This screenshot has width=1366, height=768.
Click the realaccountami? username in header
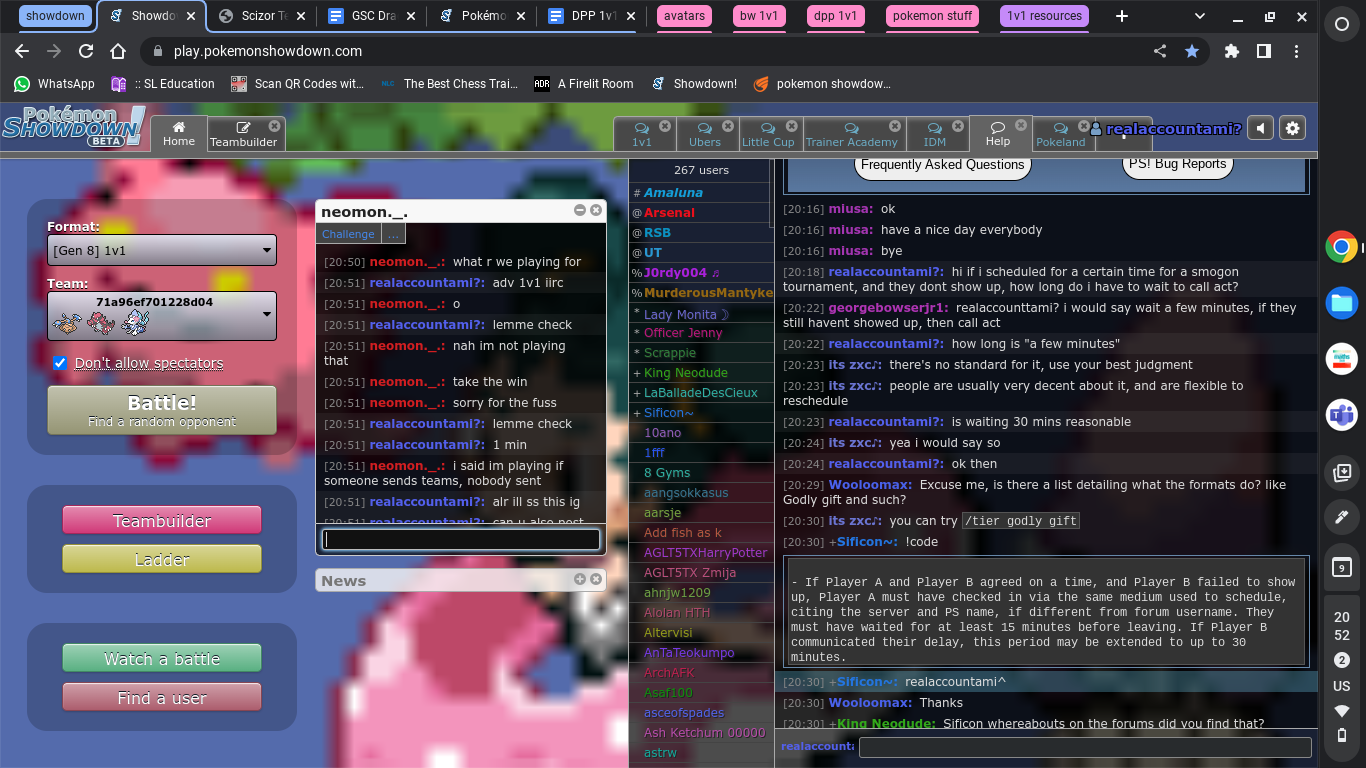point(1166,129)
